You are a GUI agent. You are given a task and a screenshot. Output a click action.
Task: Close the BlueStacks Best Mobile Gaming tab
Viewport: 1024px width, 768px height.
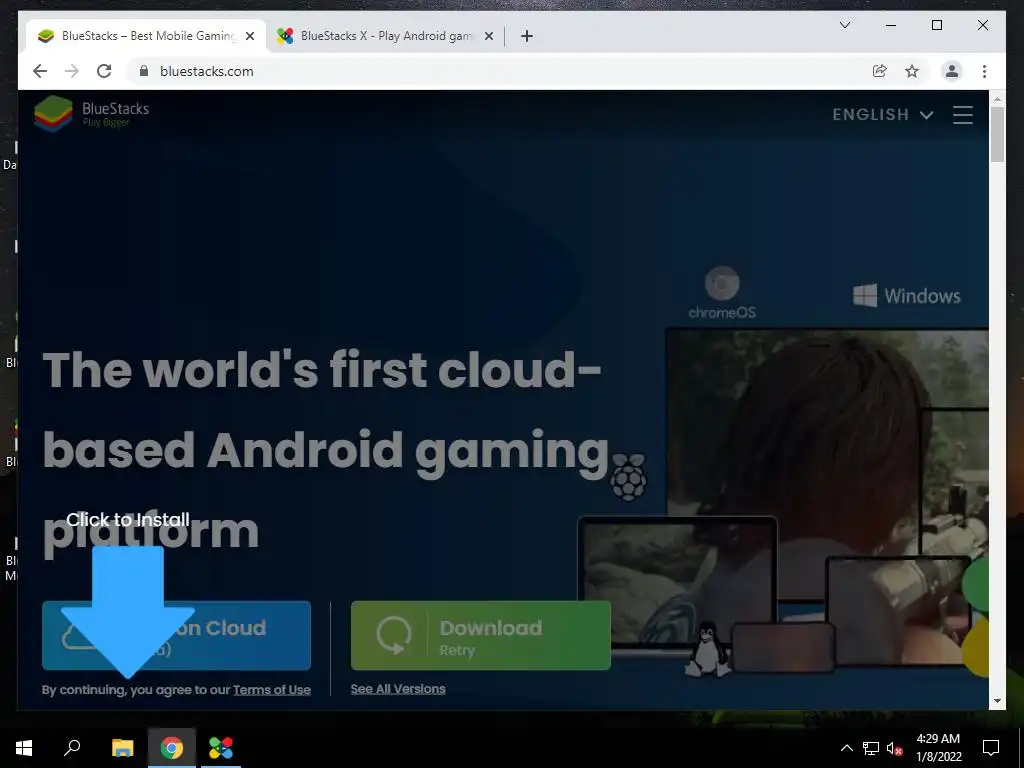pos(249,36)
